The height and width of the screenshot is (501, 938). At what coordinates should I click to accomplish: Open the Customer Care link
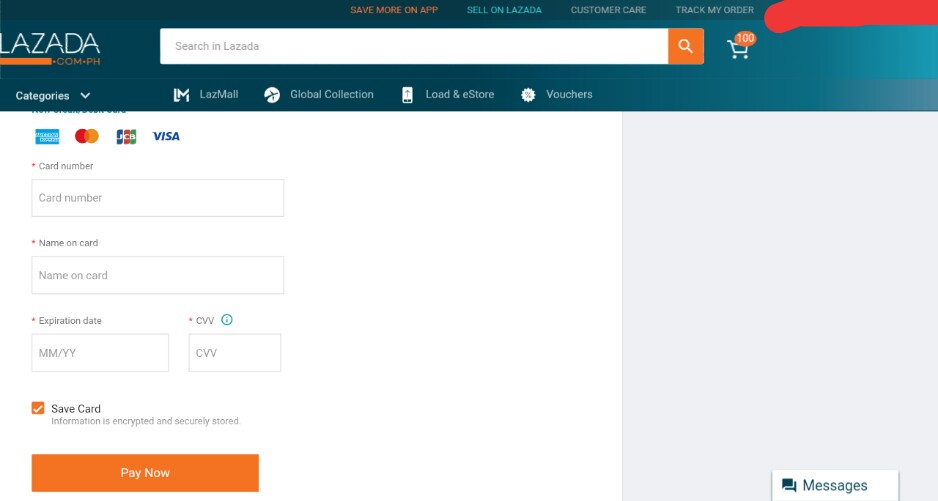pyautogui.click(x=608, y=10)
